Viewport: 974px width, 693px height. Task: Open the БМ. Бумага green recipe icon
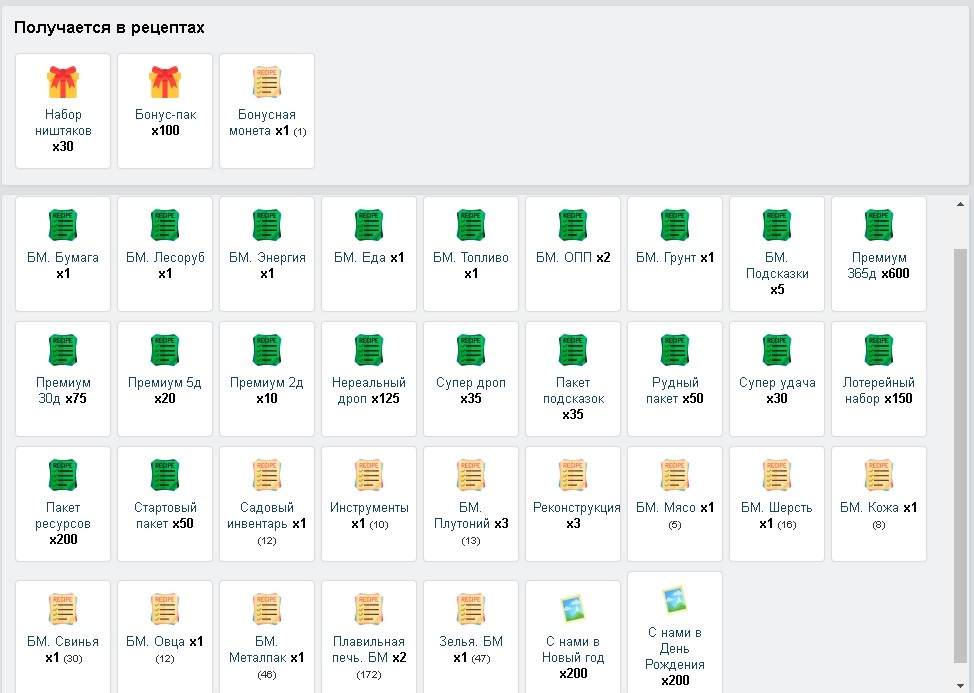pos(63,225)
